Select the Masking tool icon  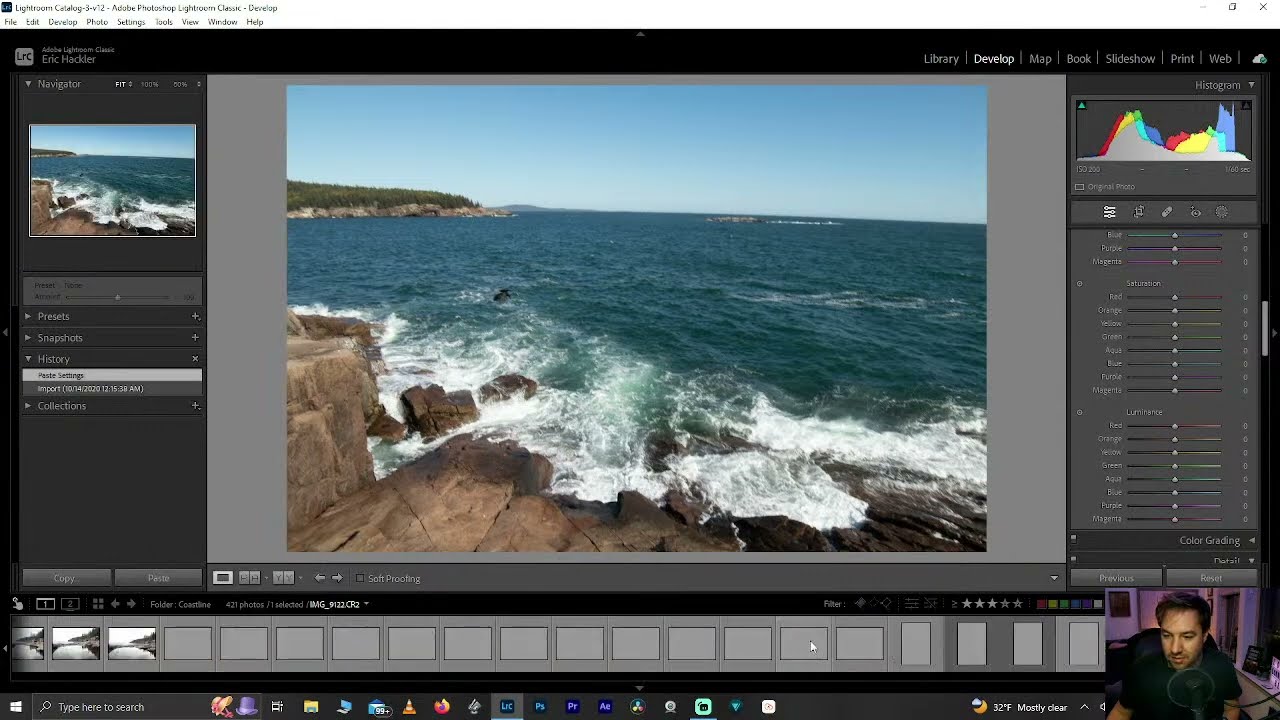pyautogui.click(x=1222, y=212)
